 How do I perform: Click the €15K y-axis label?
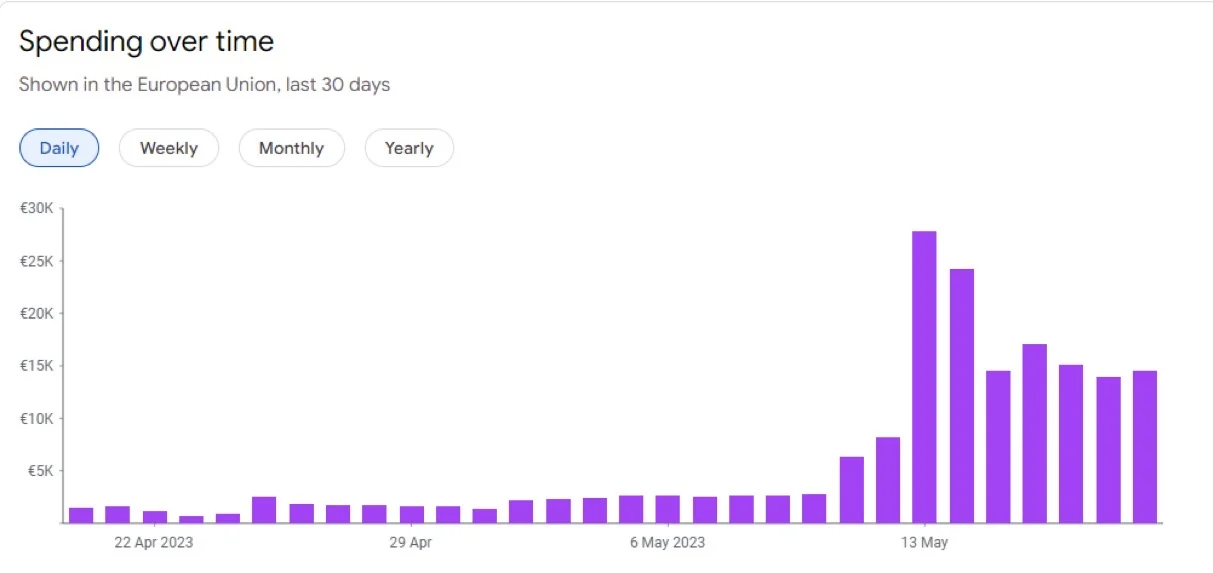[36, 366]
